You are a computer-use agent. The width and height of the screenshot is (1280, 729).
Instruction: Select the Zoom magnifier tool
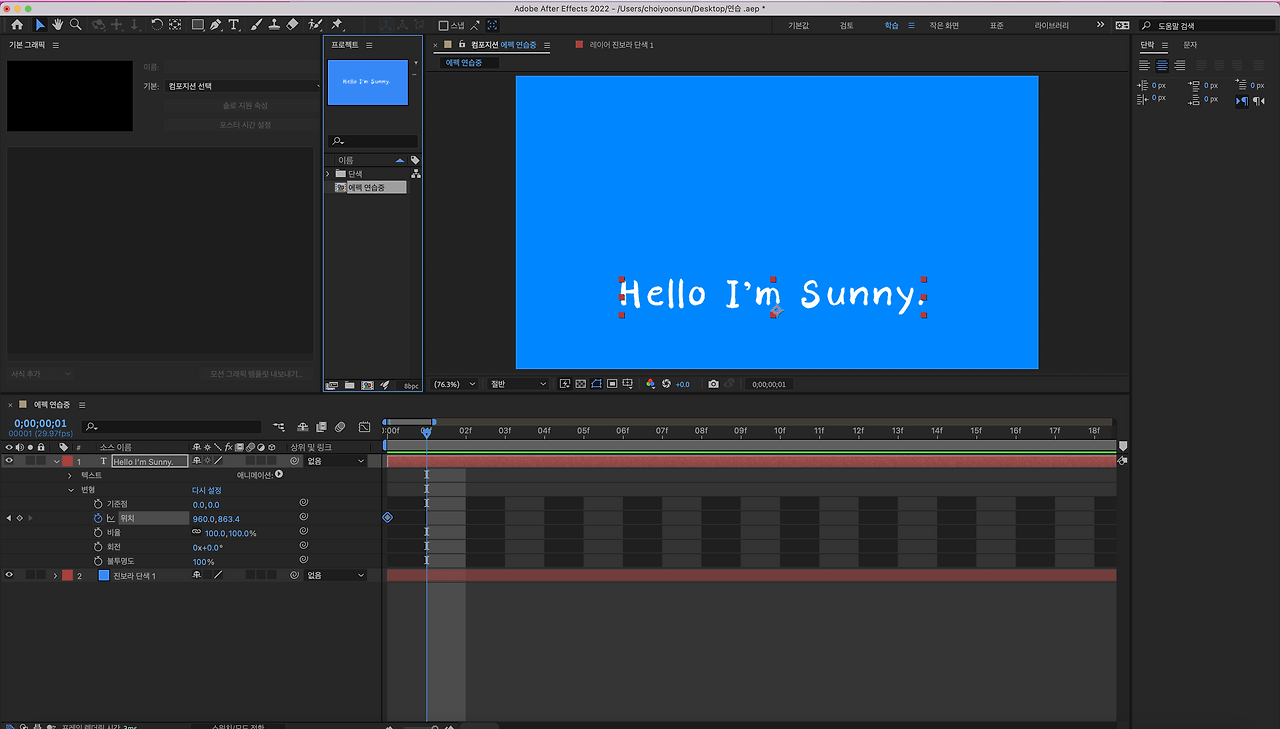point(75,25)
